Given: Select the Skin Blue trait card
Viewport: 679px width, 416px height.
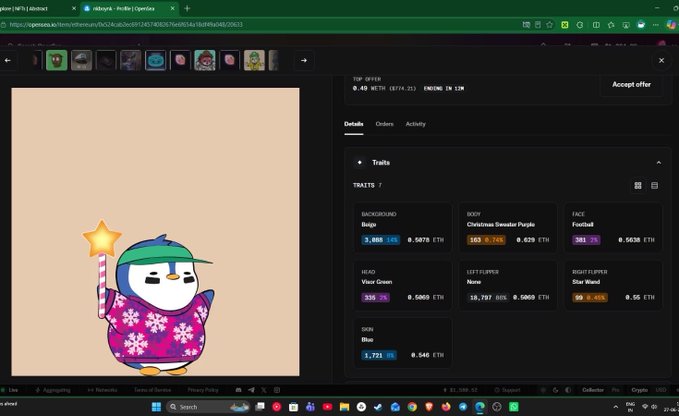Looking at the screenshot, I should click(x=402, y=343).
